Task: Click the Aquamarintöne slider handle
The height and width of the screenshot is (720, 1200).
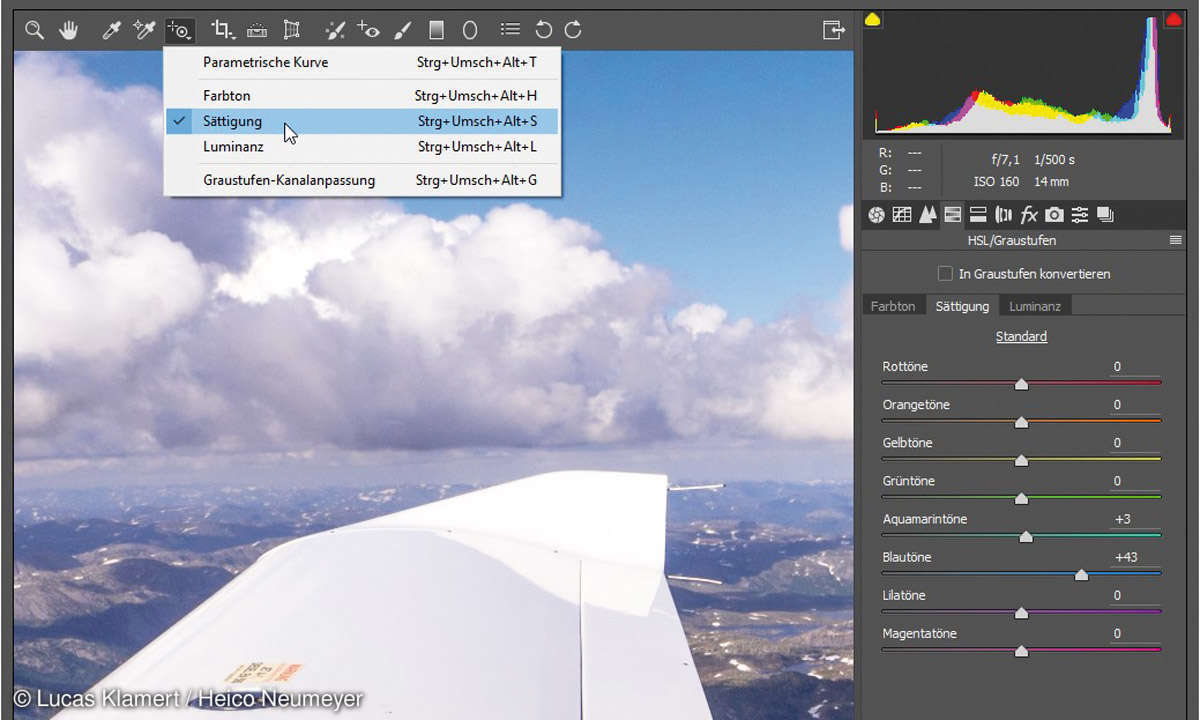Action: [1025, 536]
